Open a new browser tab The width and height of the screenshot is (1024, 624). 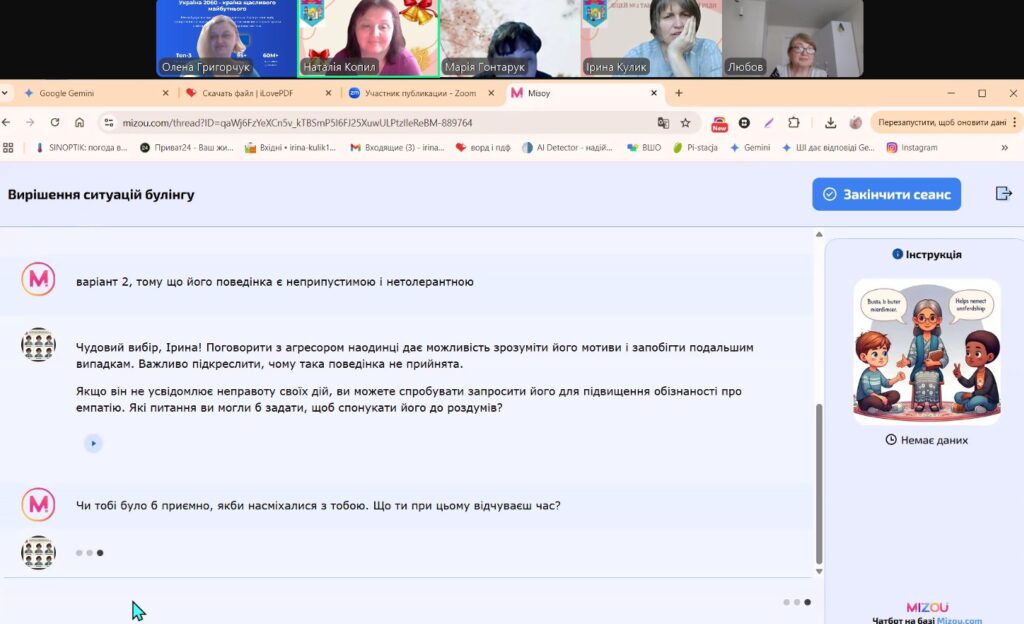679,93
